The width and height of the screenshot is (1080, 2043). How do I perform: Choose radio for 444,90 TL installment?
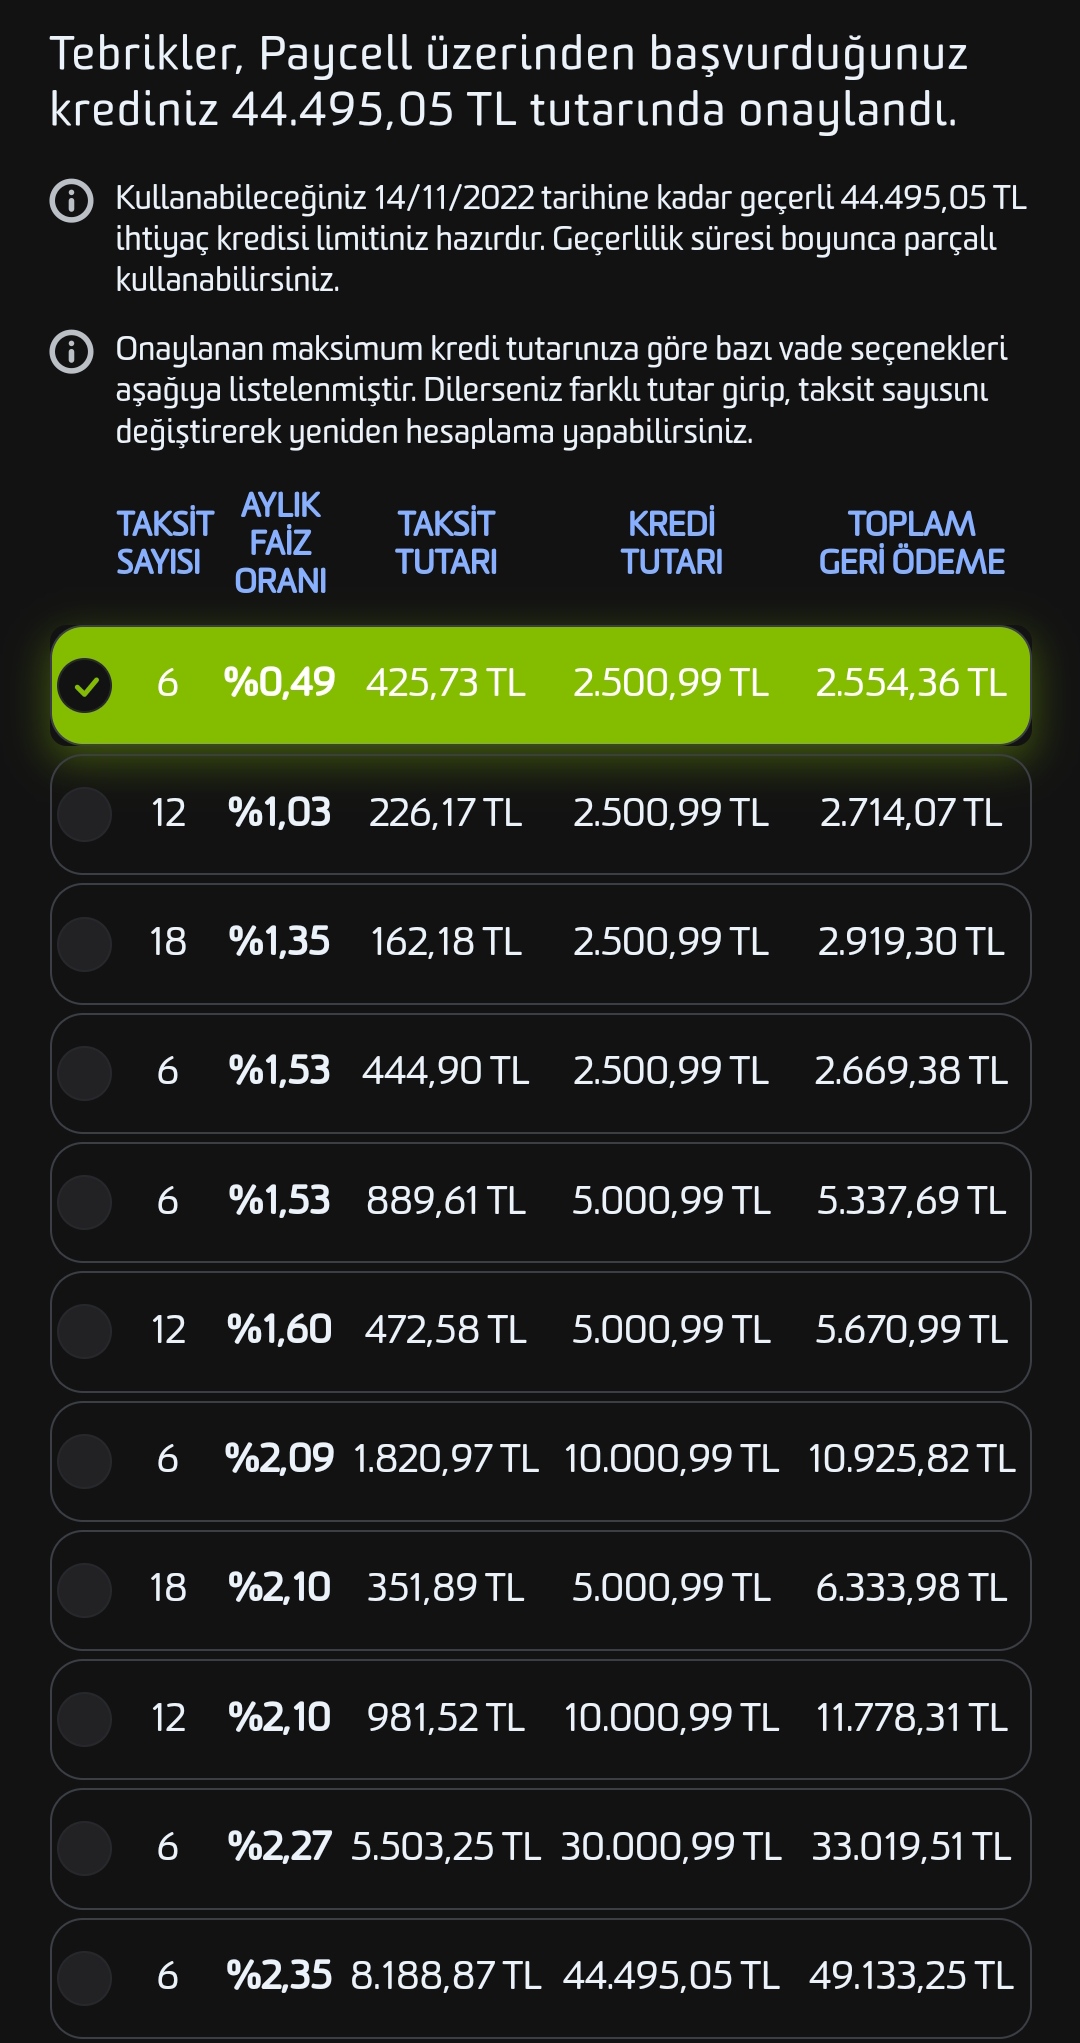click(x=85, y=1072)
